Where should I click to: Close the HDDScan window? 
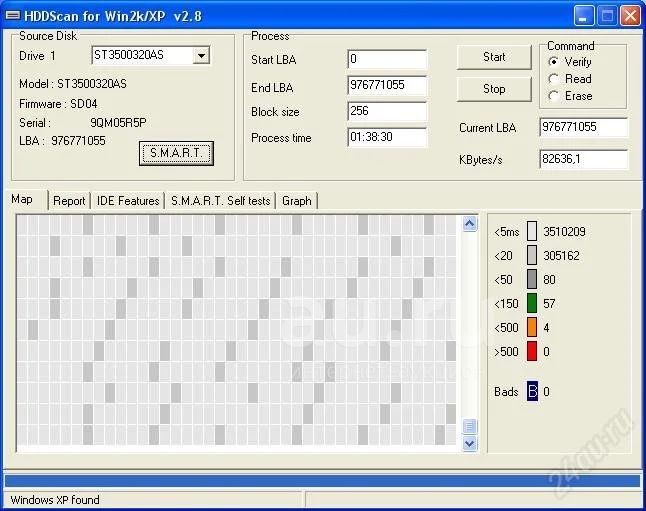630,16
